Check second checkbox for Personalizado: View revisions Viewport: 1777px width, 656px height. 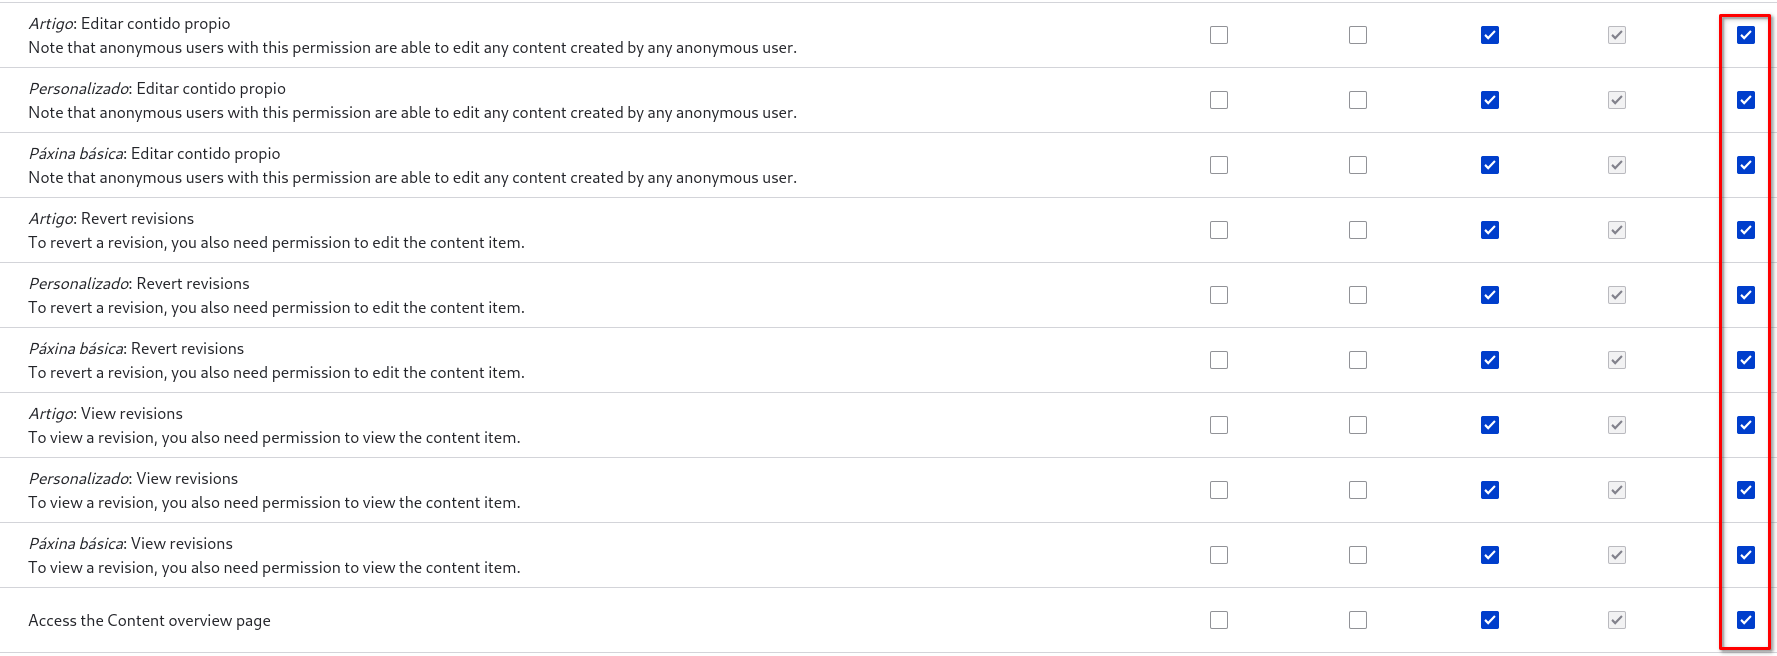(x=1358, y=490)
